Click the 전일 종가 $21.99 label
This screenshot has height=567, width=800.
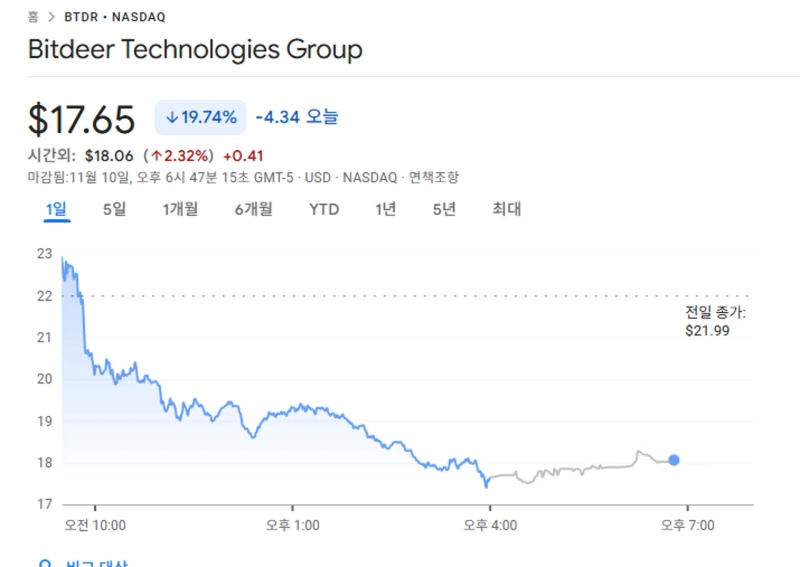[x=714, y=321]
